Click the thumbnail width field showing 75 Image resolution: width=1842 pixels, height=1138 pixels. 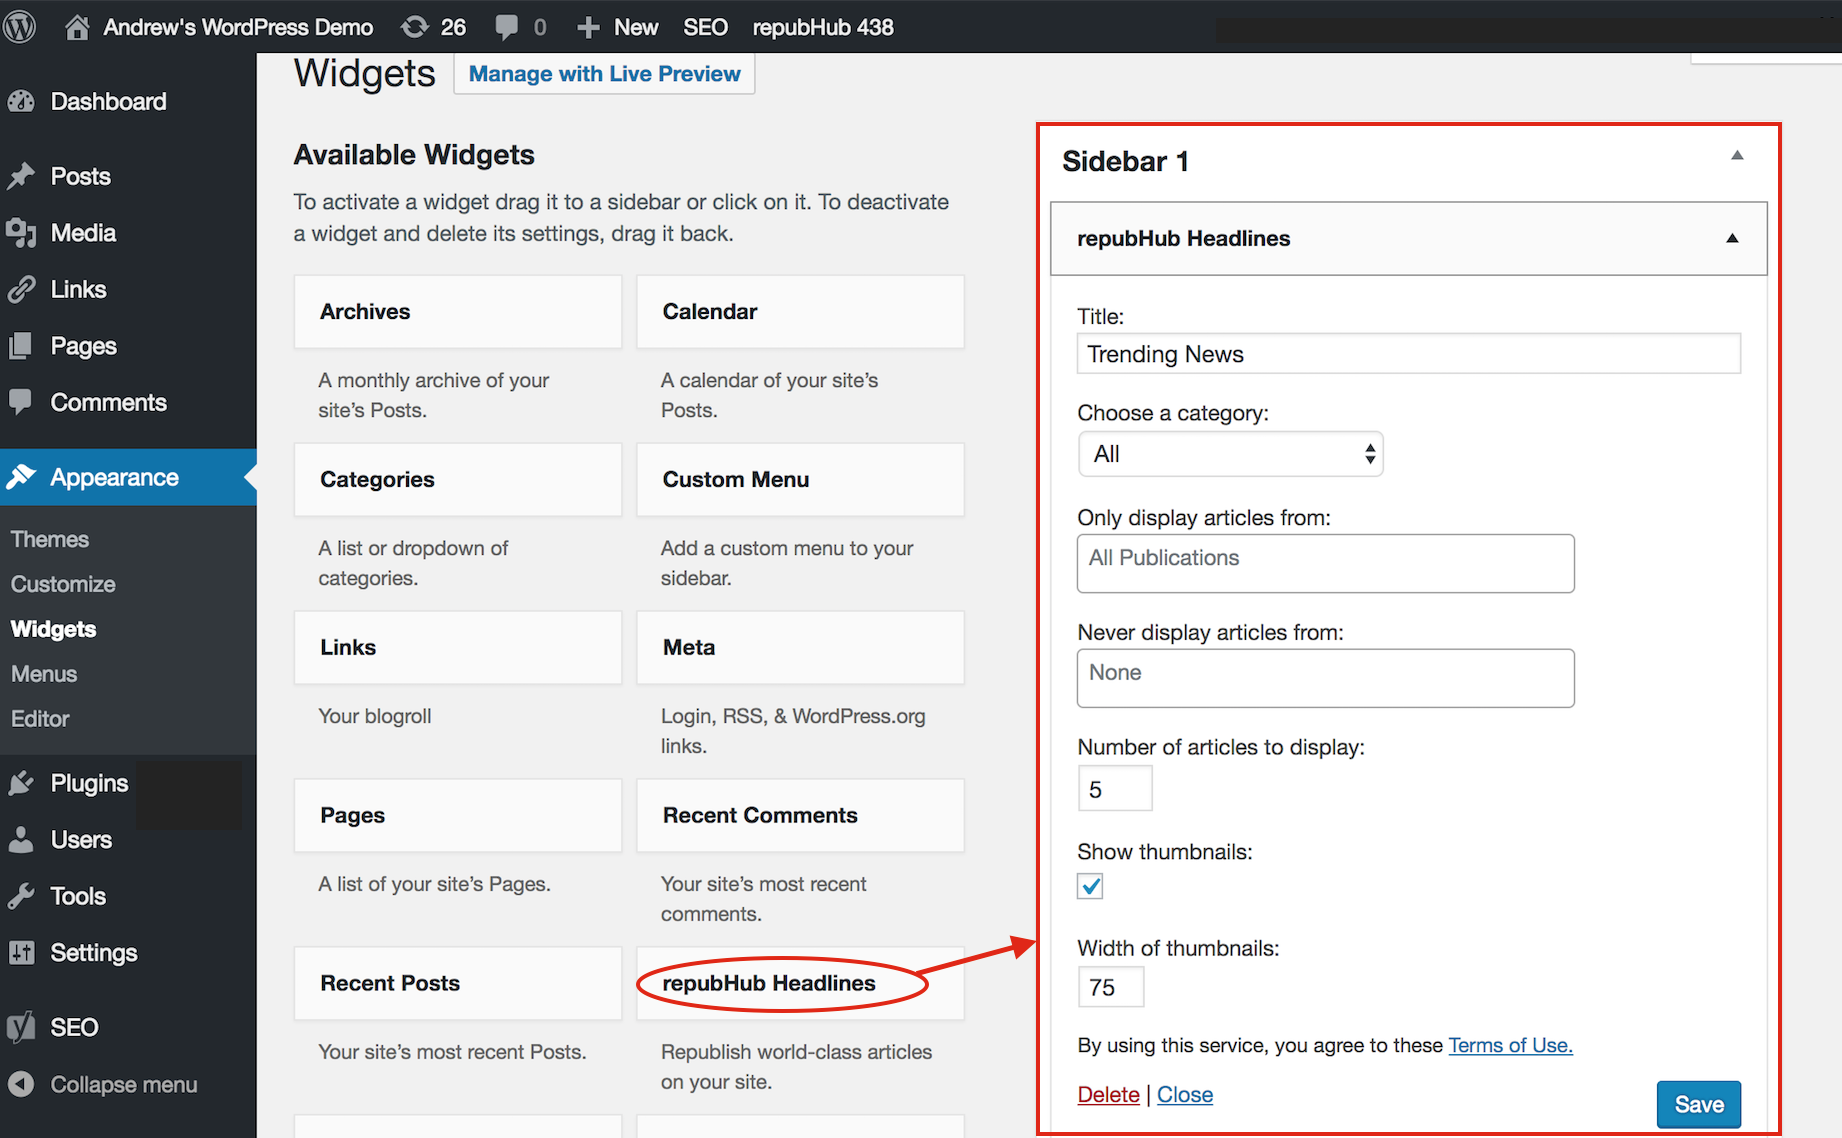point(1110,987)
